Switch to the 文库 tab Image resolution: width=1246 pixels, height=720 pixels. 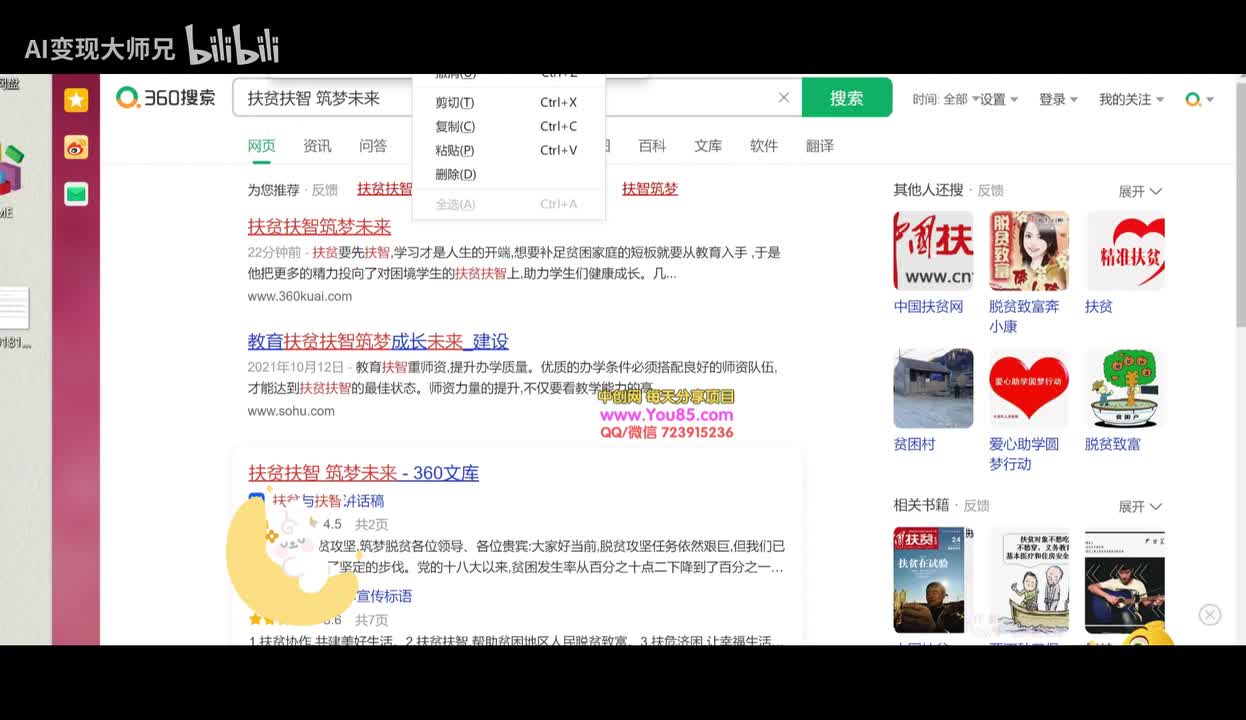point(708,146)
